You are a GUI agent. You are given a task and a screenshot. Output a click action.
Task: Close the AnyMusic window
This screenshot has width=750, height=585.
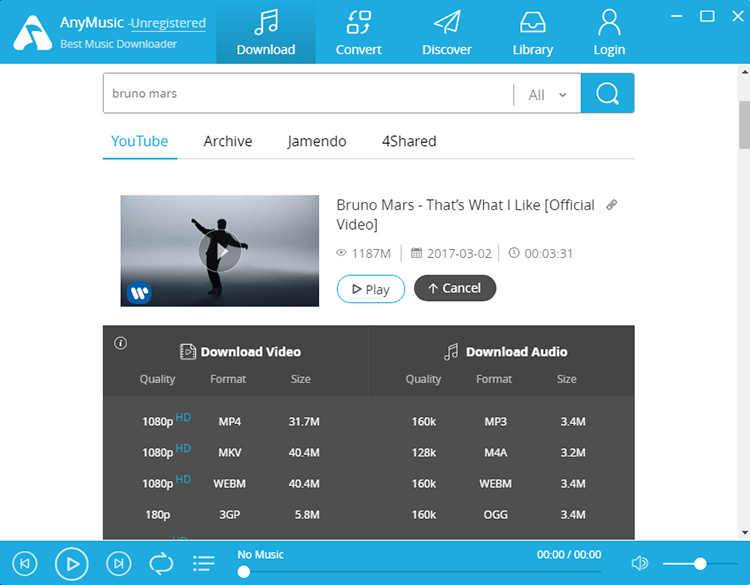(x=738, y=16)
